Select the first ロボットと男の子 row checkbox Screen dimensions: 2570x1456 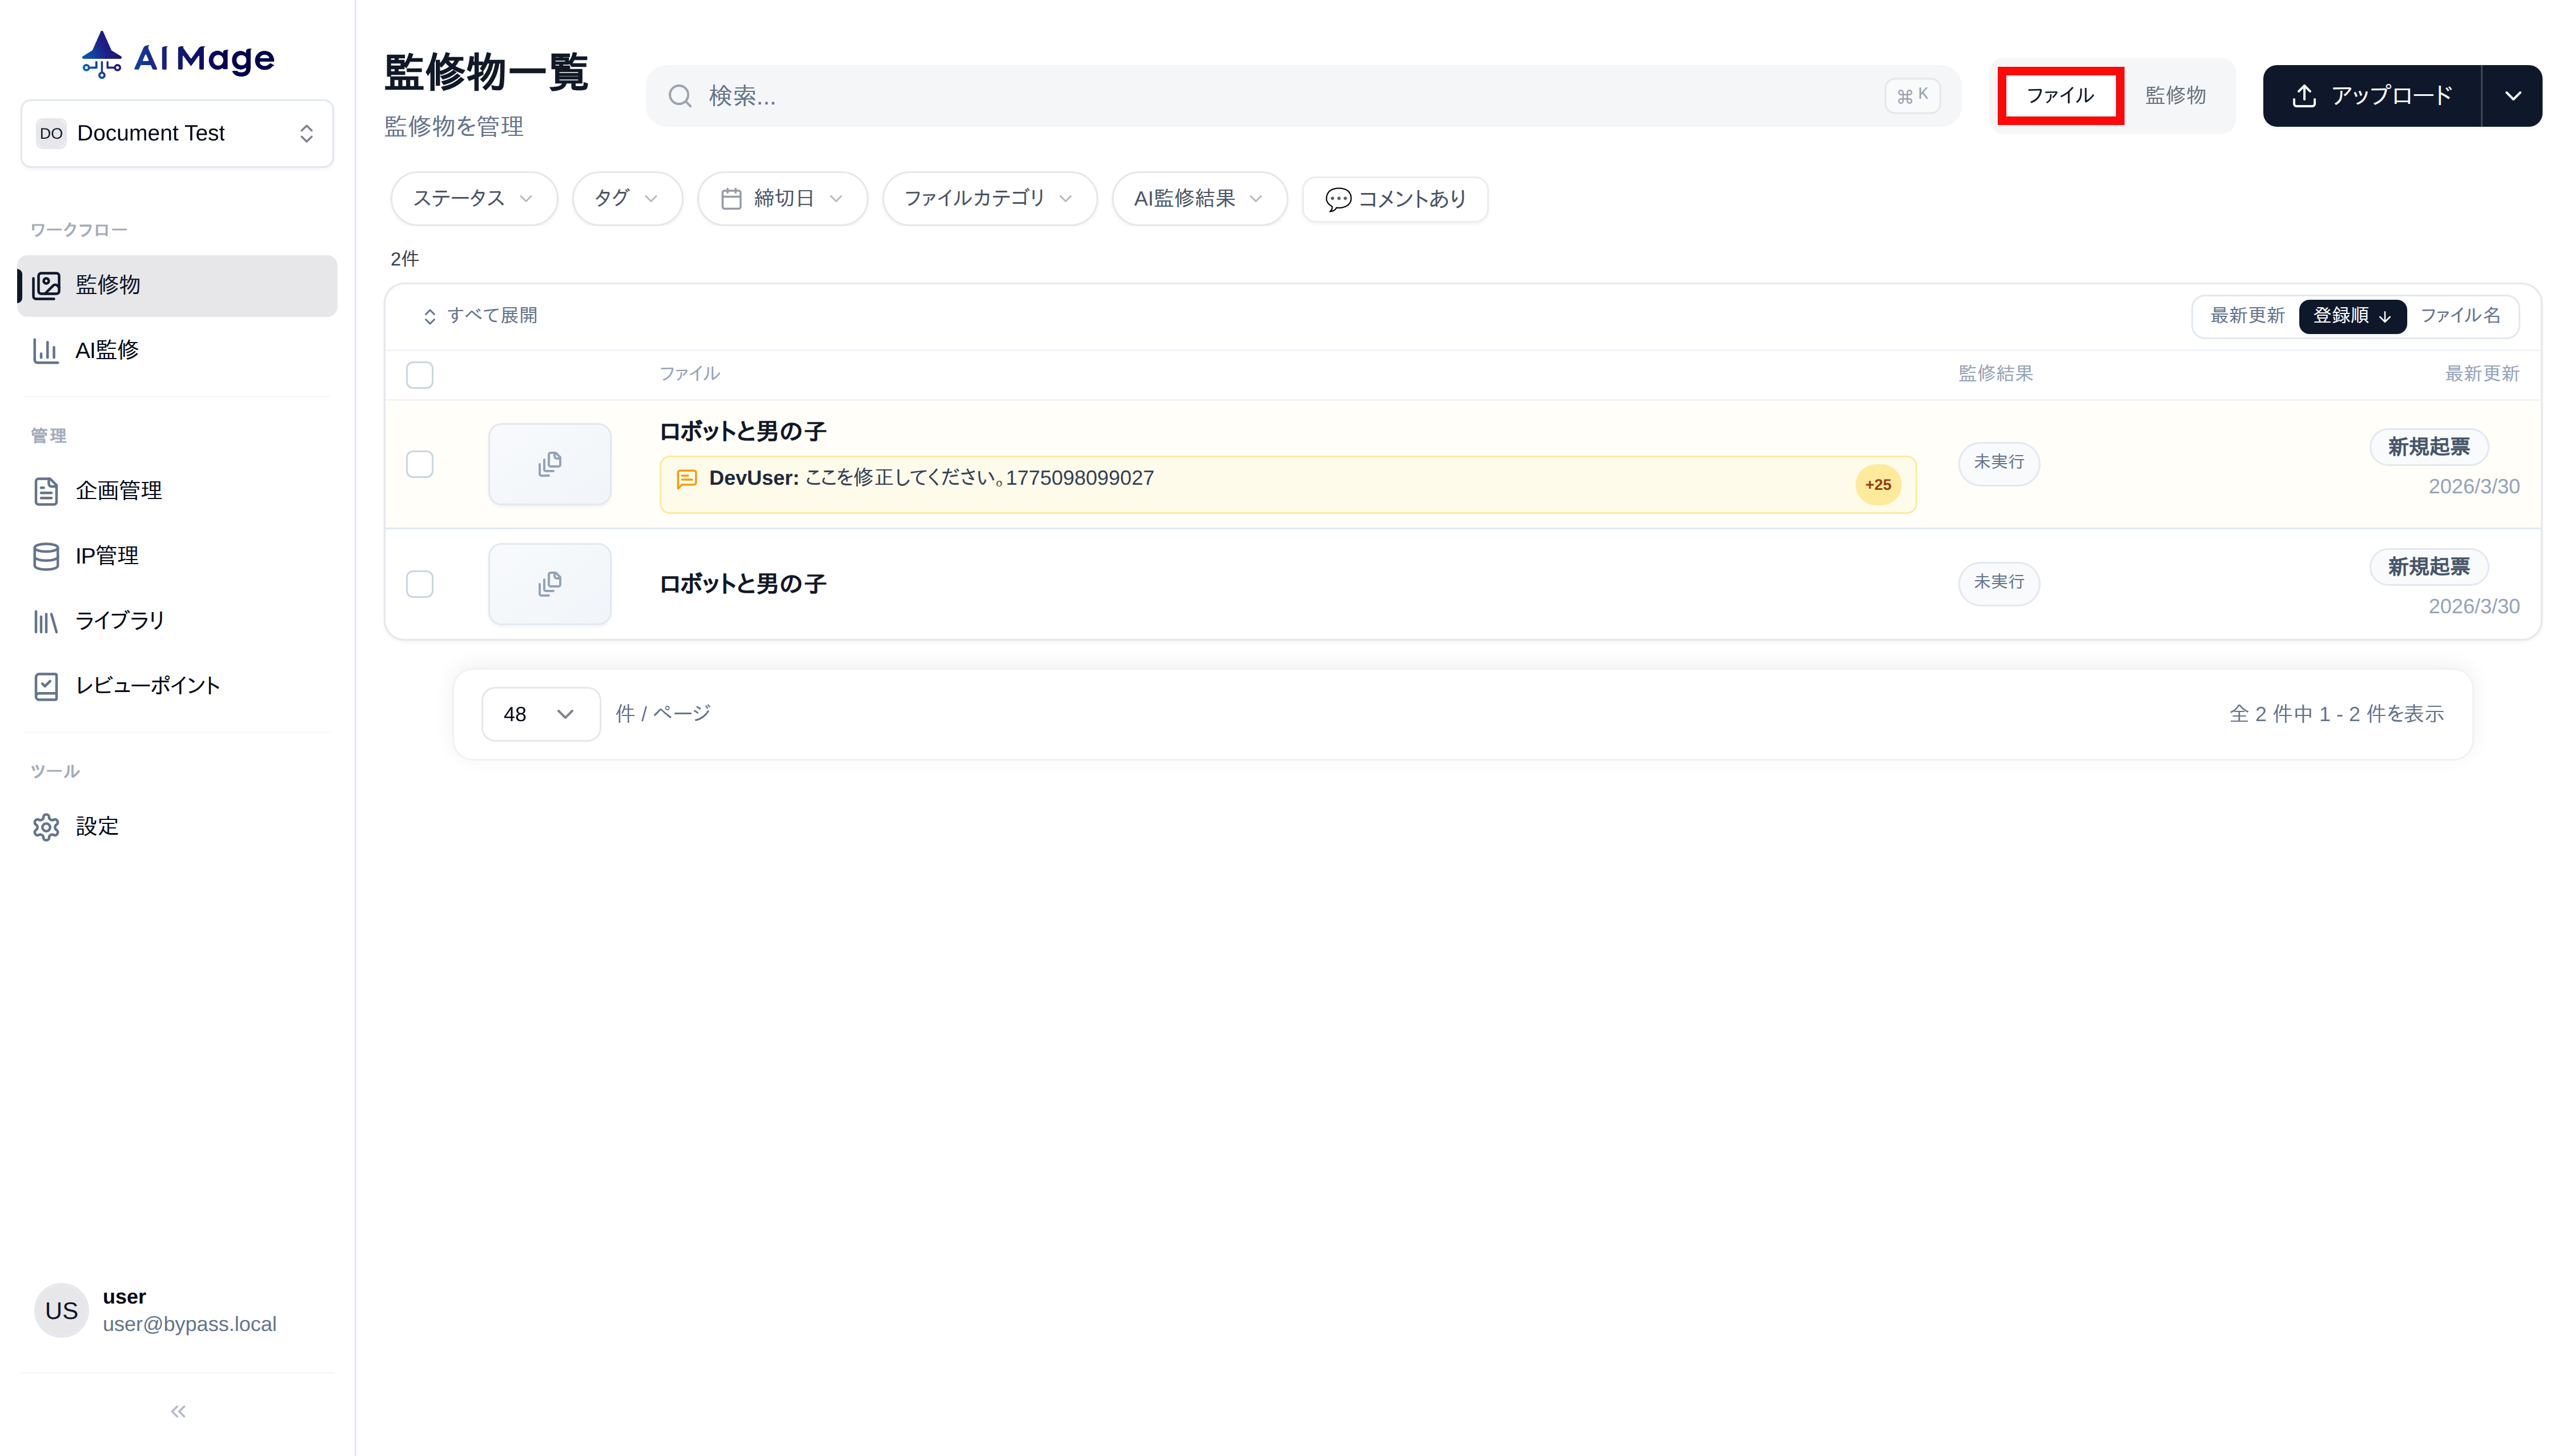pos(419,463)
